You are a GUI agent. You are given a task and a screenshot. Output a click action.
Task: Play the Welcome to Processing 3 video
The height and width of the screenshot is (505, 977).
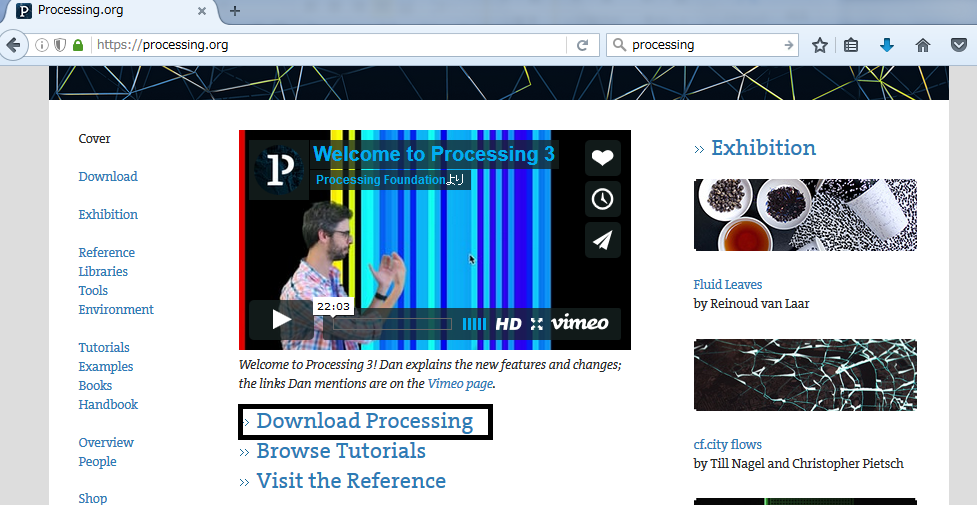281,320
